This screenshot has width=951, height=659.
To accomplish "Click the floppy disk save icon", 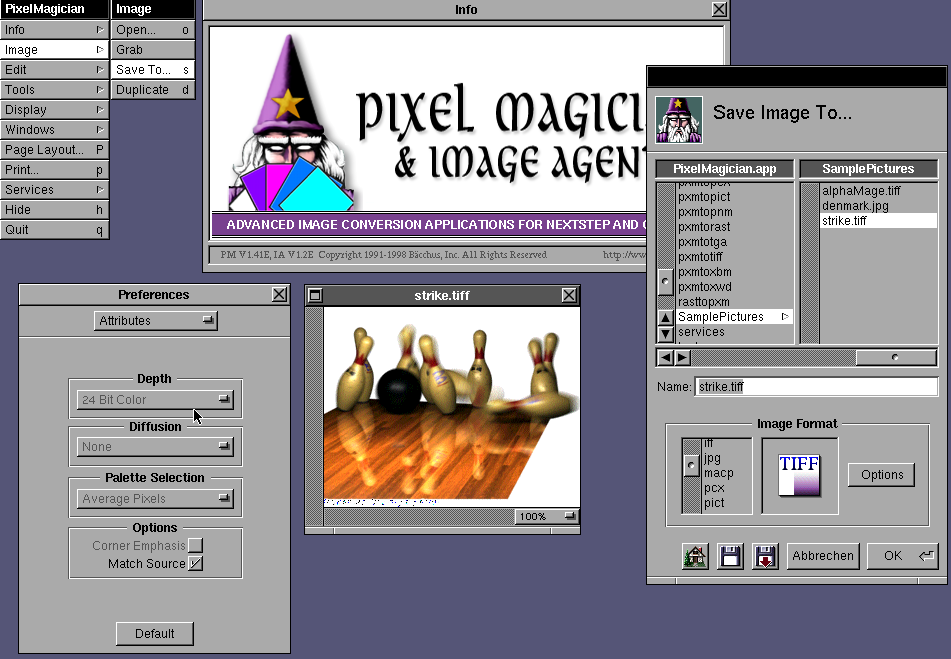I will [730, 557].
